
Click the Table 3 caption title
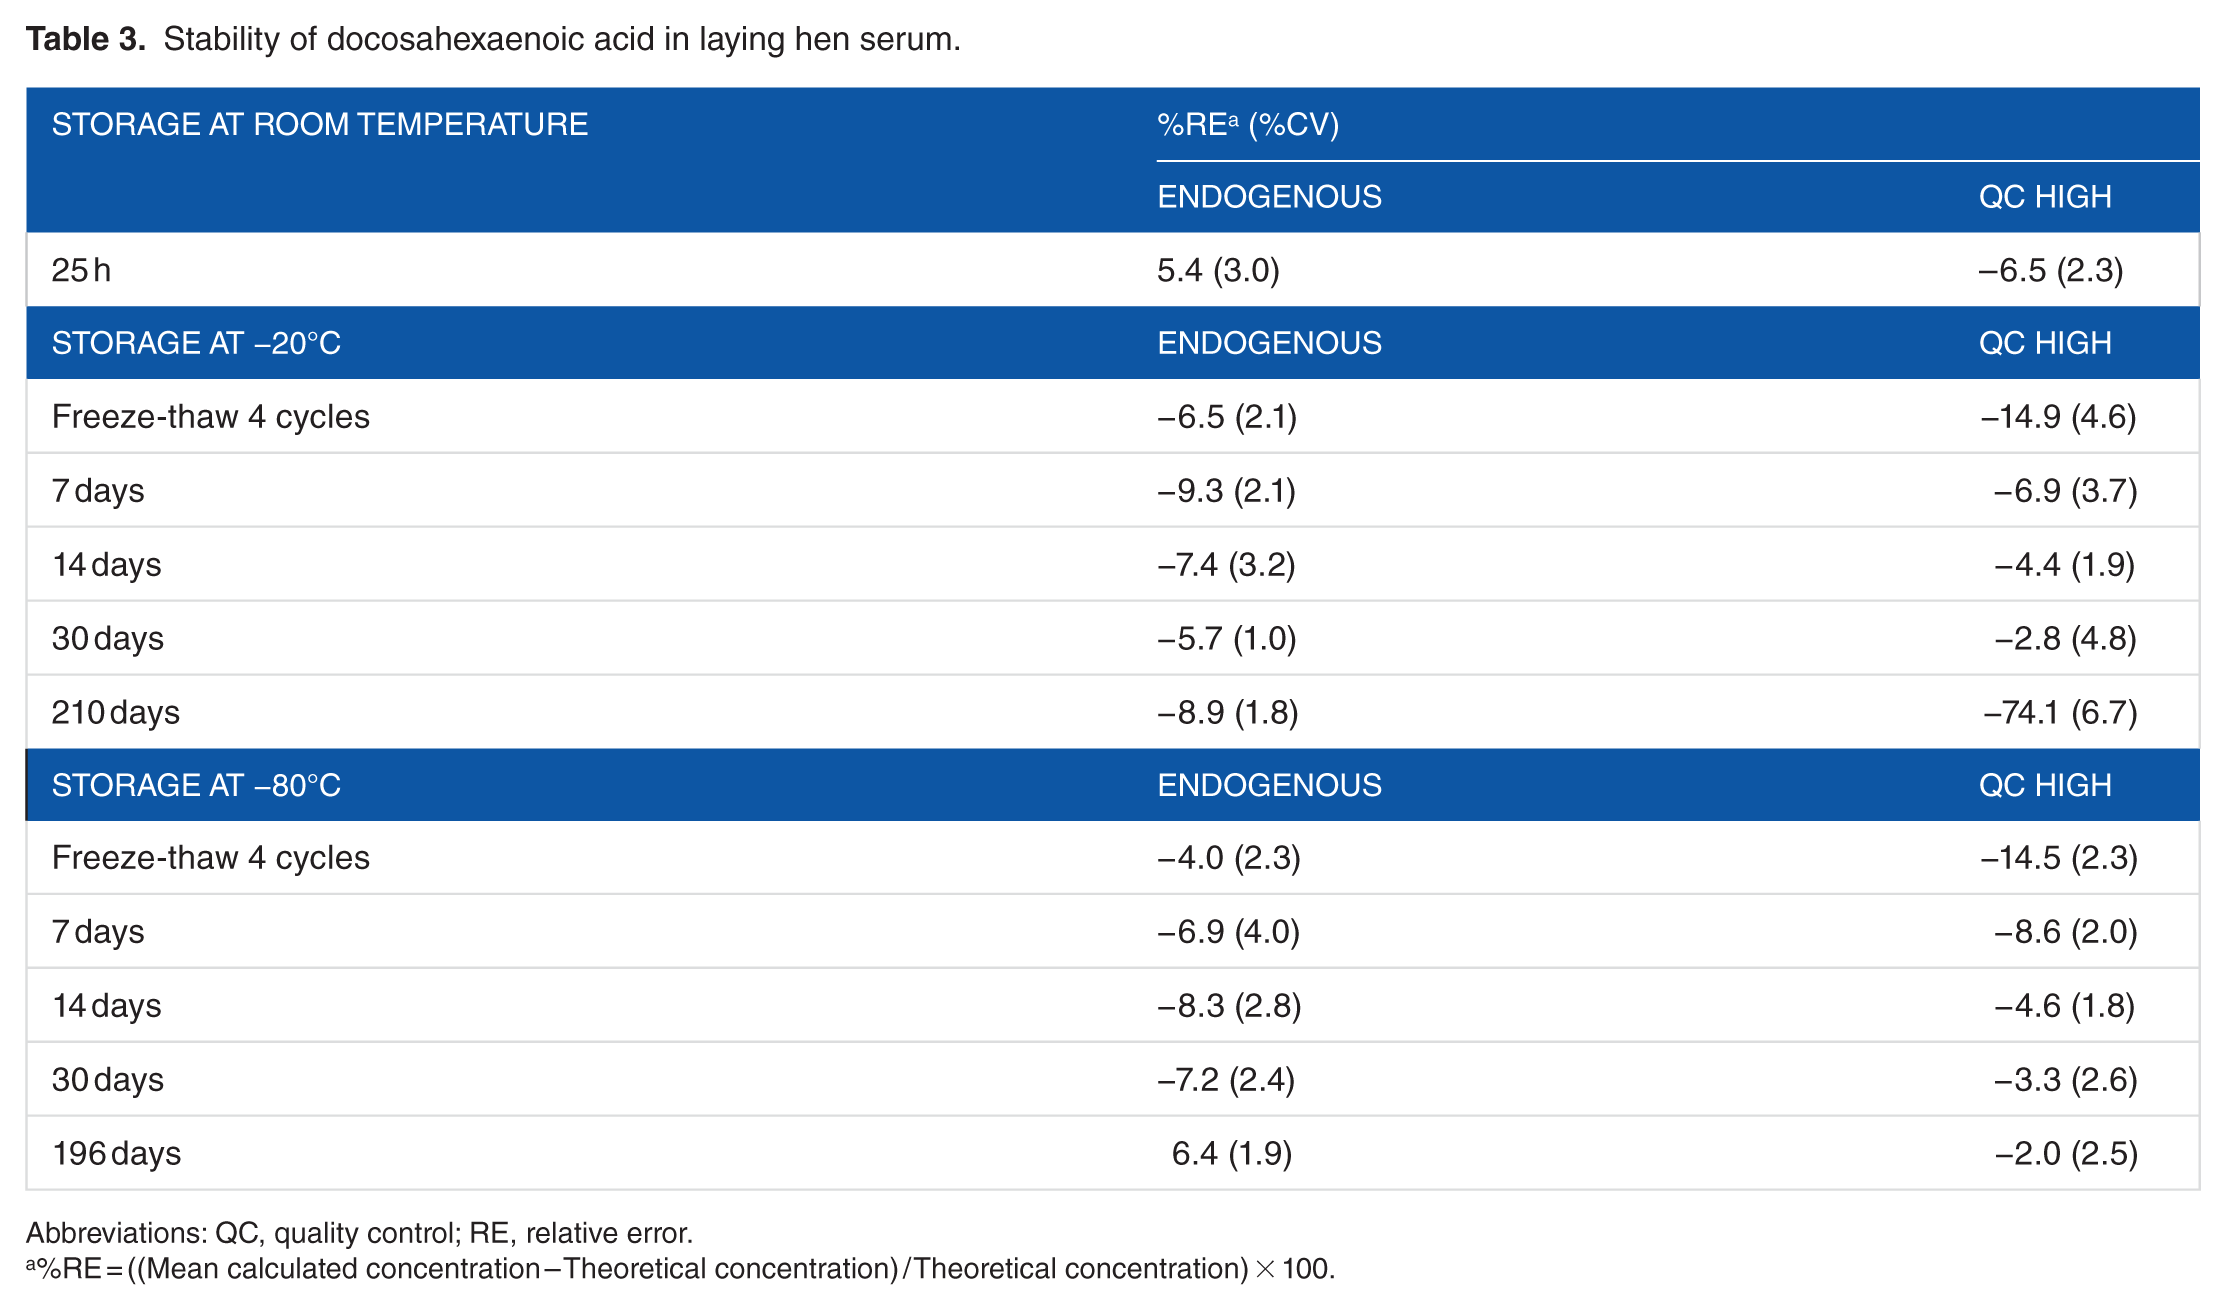[492, 39]
